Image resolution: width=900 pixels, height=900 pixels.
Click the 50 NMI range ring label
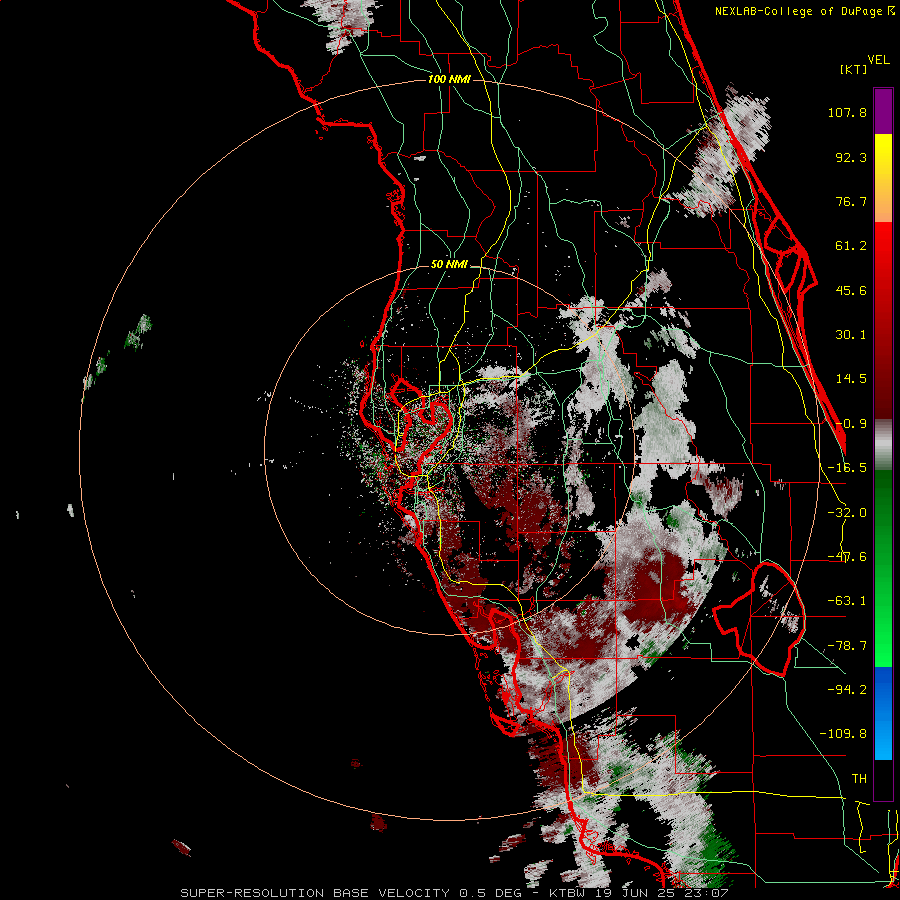[449, 265]
